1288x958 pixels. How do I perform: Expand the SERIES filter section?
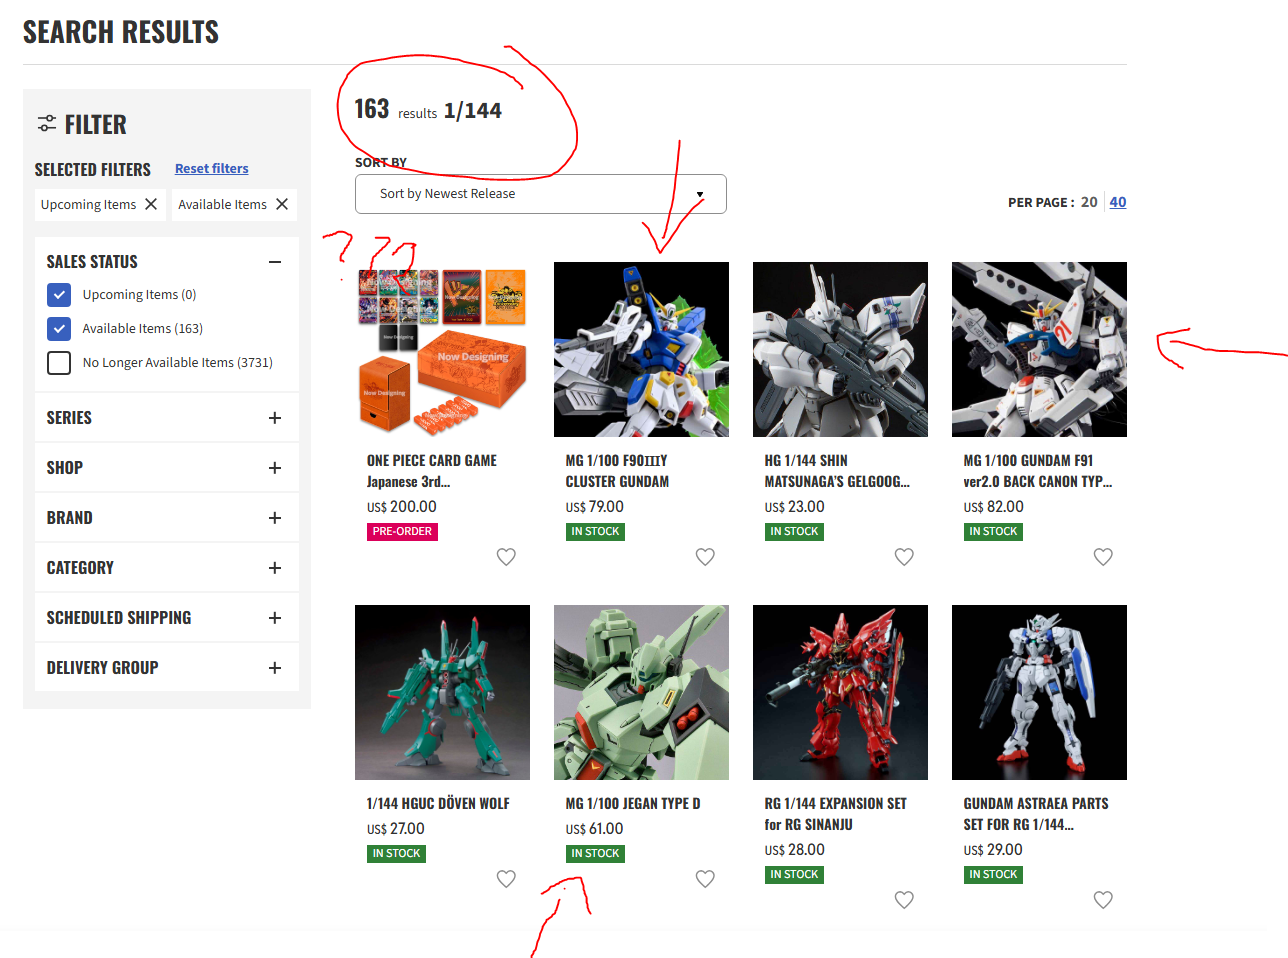click(167, 418)
